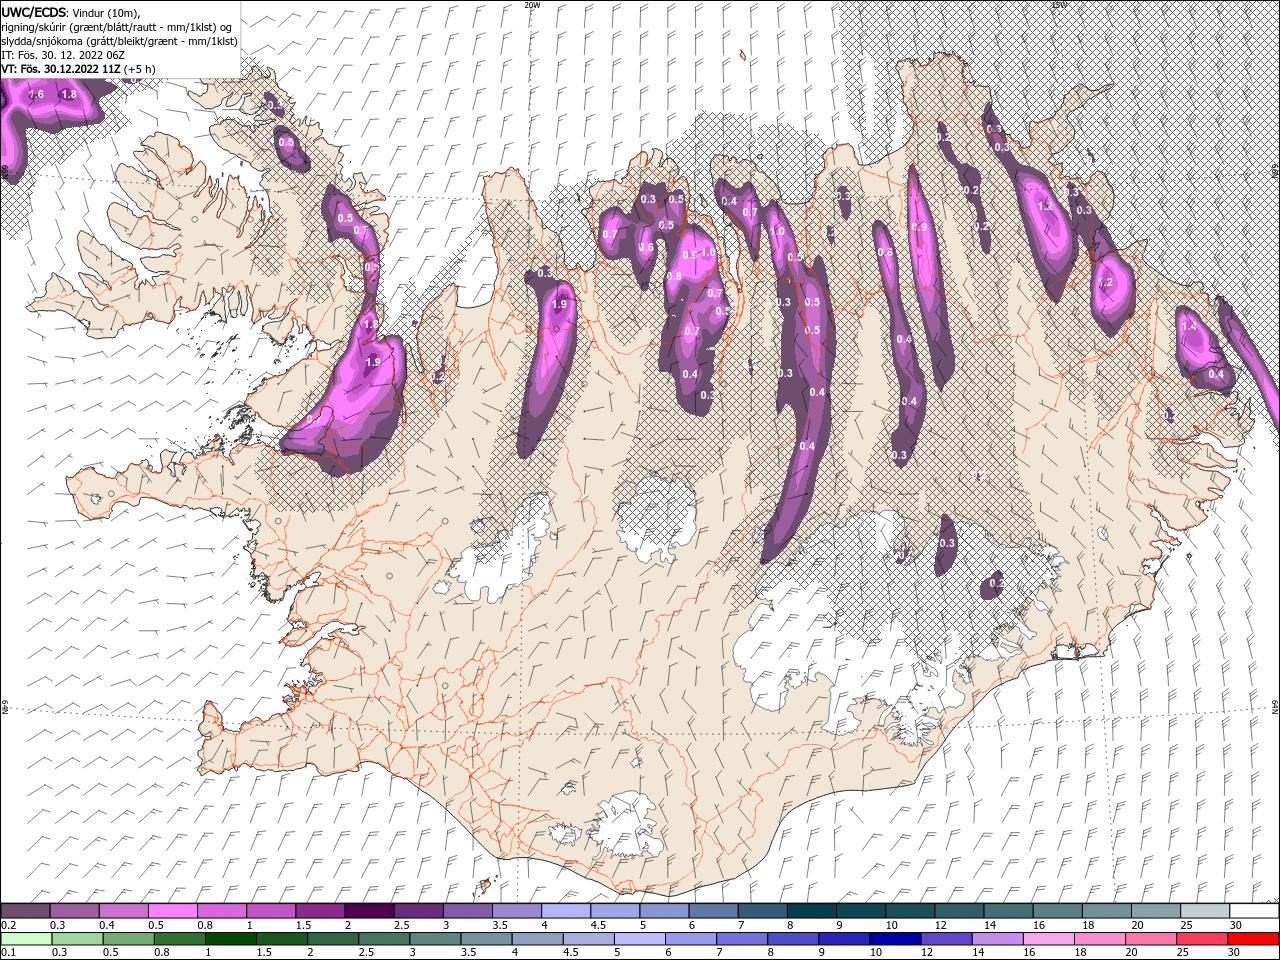Click the 1.6 precipitation value on the map

(x=37, y=94)
